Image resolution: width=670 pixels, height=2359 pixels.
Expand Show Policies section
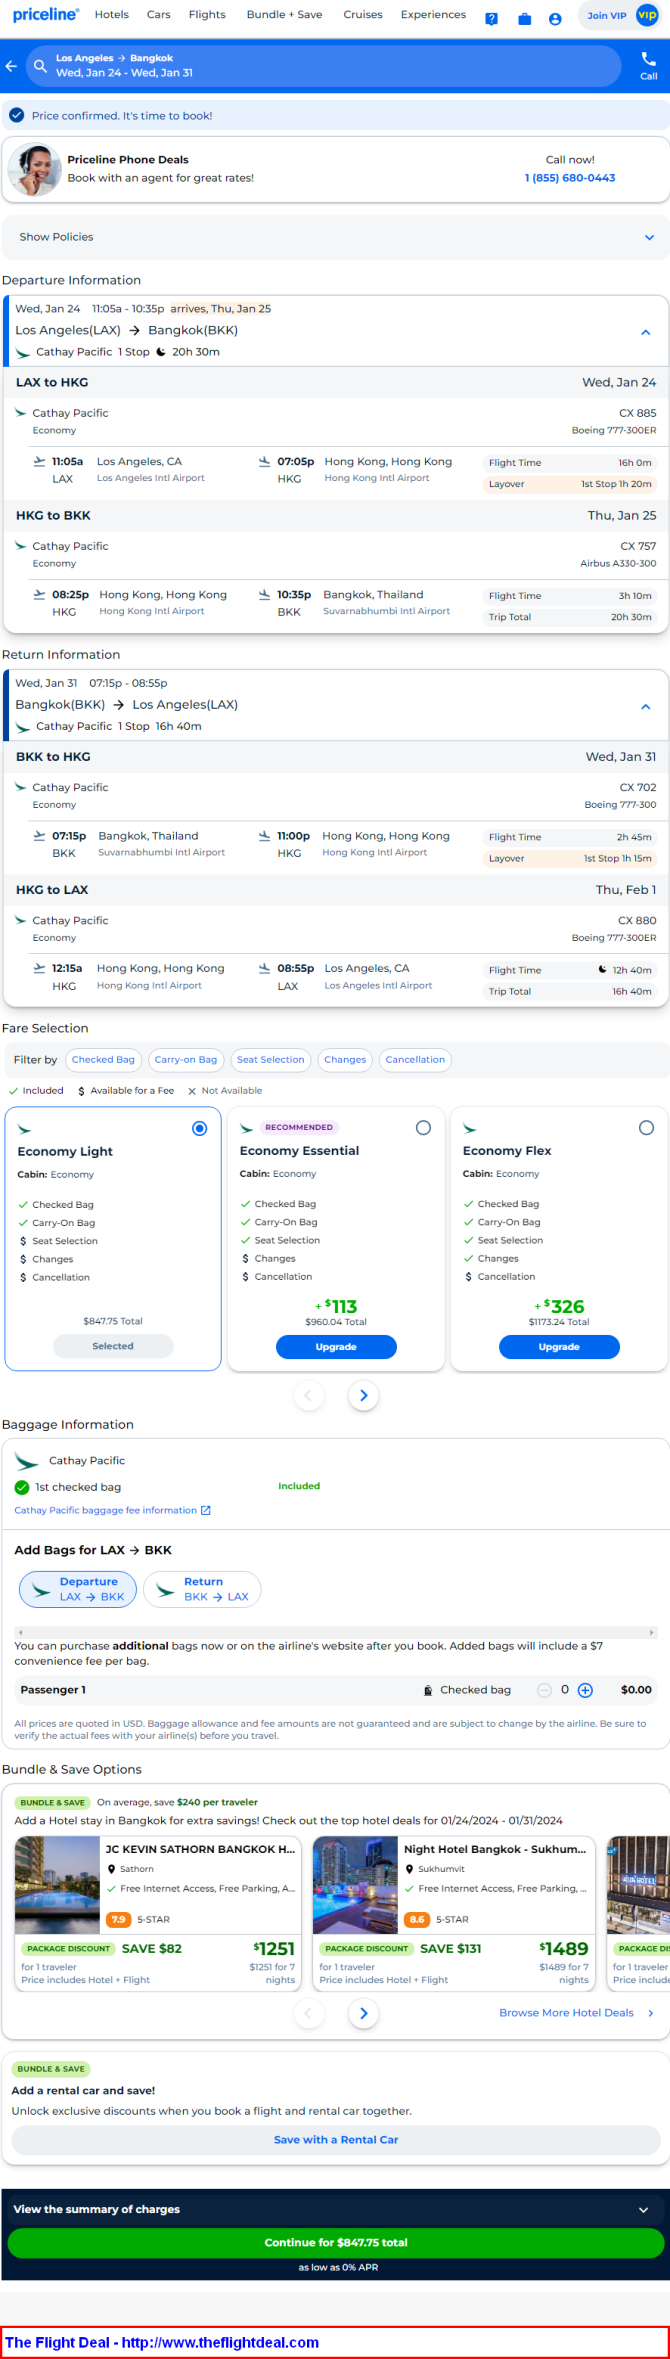click(x=335, y=237)
